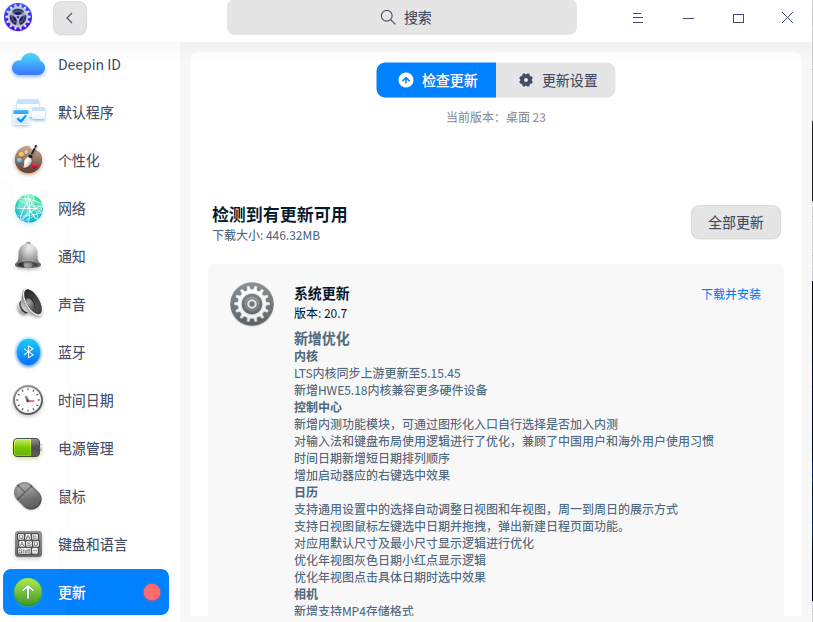Open the 鼠标 mouse label
The image size is (813, 622).
point(72,497)
